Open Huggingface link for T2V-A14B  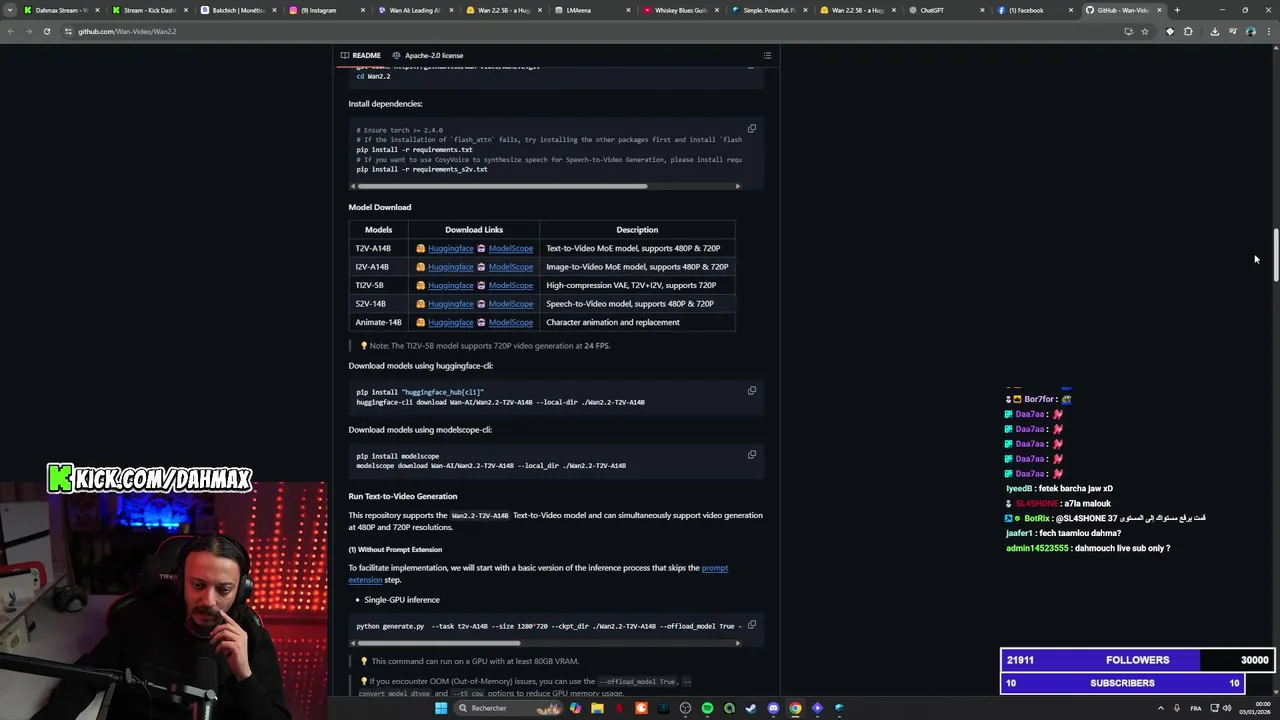(450, 248)
